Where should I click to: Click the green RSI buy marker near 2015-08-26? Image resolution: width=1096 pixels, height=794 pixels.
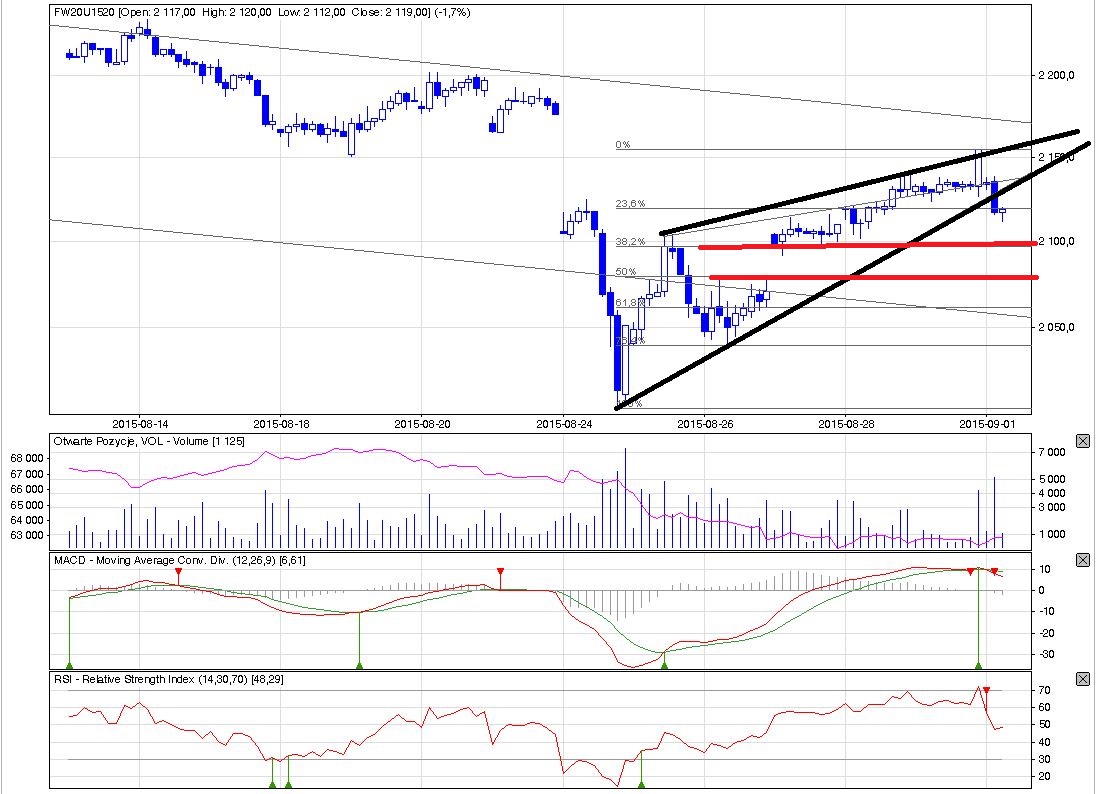tap(642, 784)
